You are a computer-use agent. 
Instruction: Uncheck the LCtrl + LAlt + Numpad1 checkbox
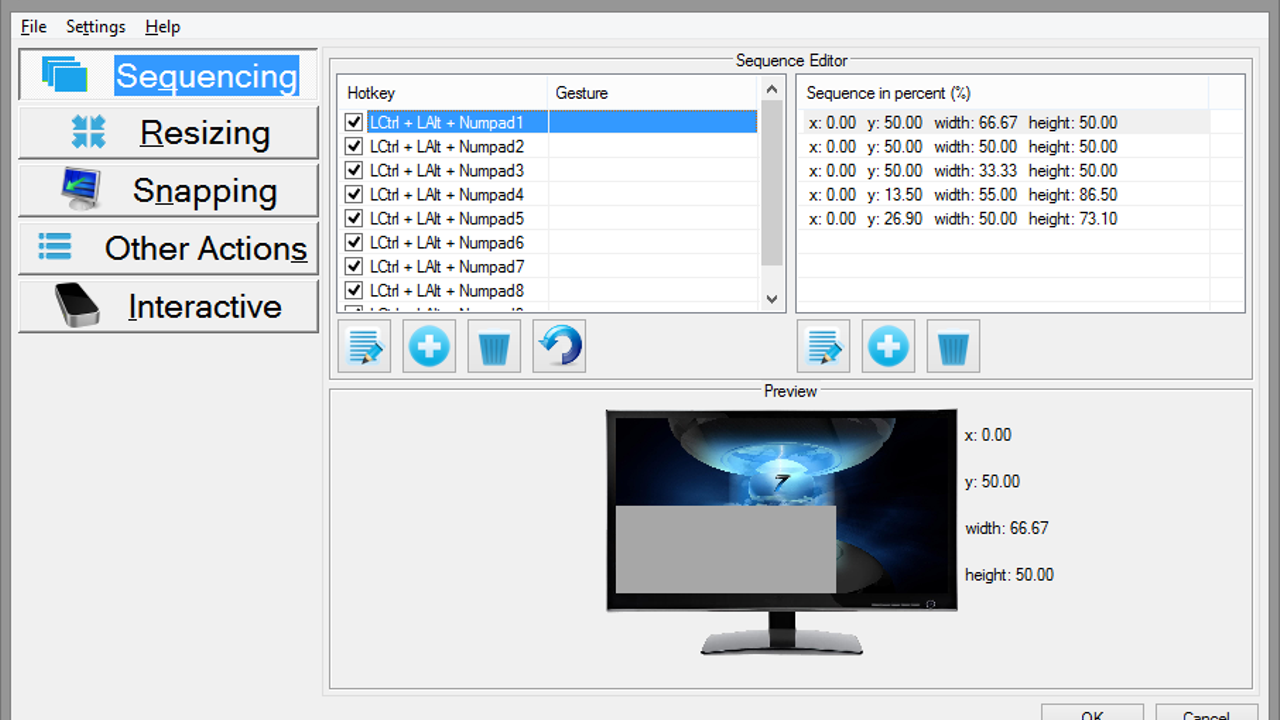tap(353, 123)
